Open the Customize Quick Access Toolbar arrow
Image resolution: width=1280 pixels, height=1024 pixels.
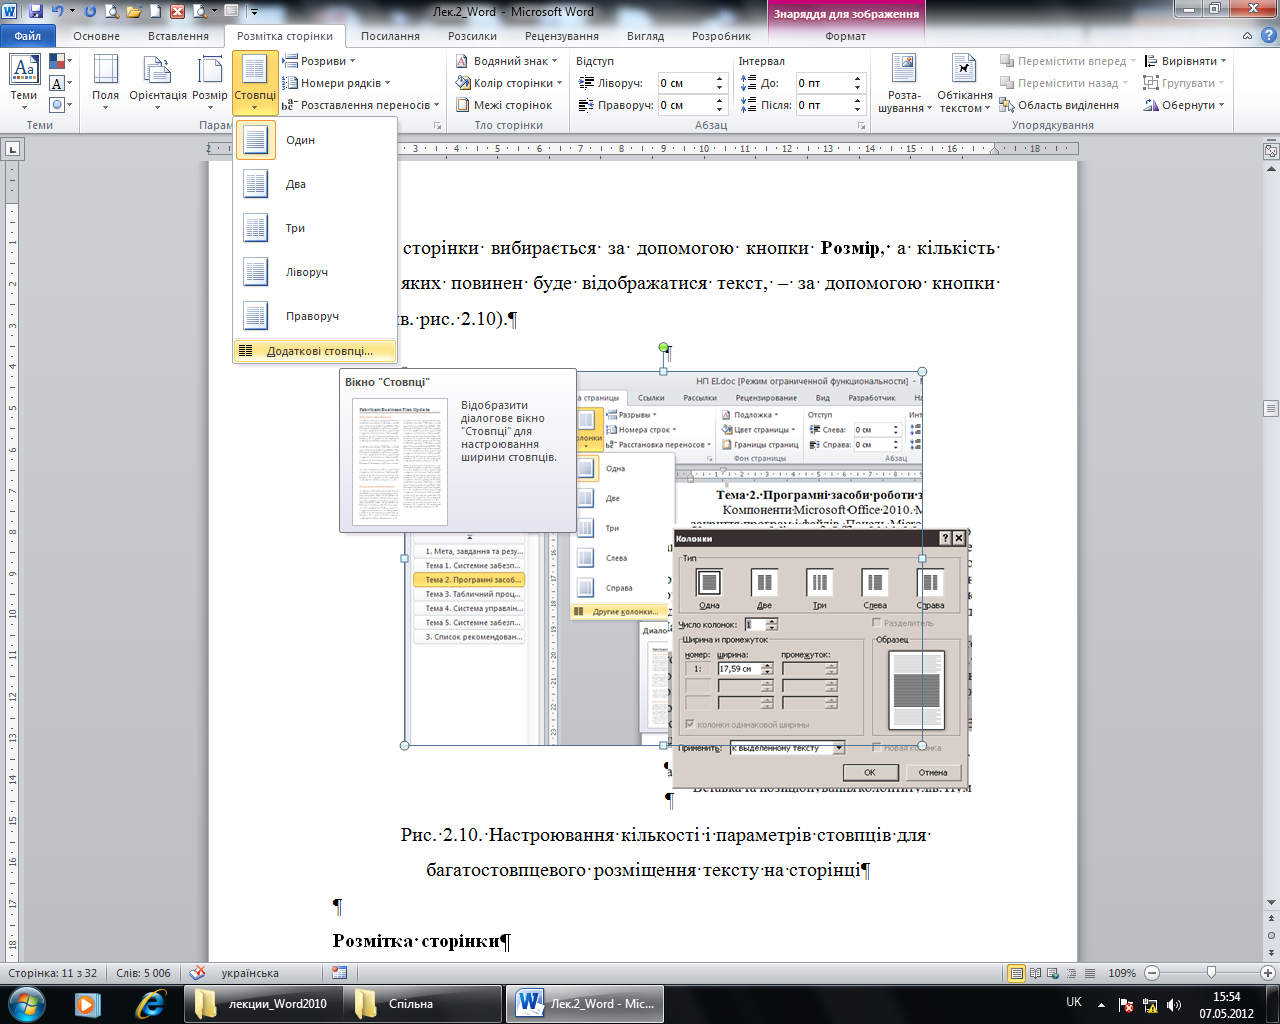tap(254, 12)
